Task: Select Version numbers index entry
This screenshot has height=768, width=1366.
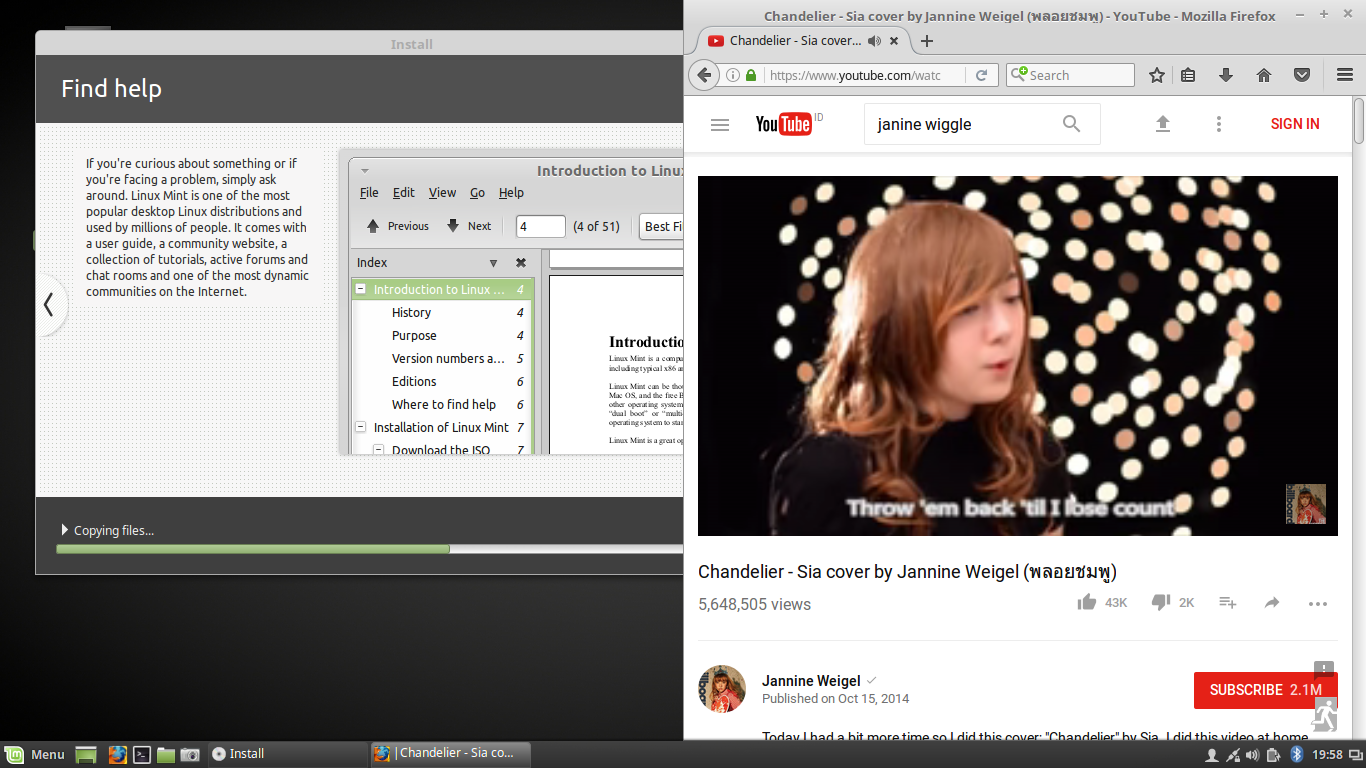Action: point(448,358)
